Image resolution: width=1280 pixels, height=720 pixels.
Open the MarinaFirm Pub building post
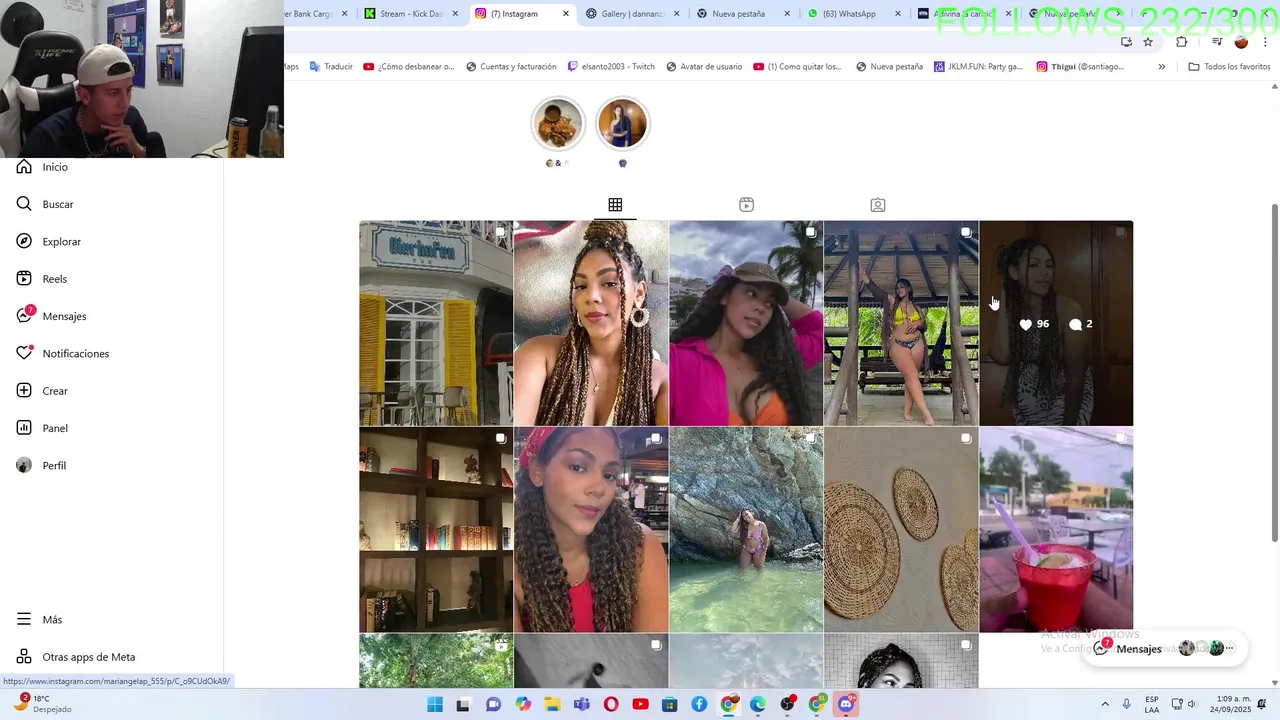[436, 323]
